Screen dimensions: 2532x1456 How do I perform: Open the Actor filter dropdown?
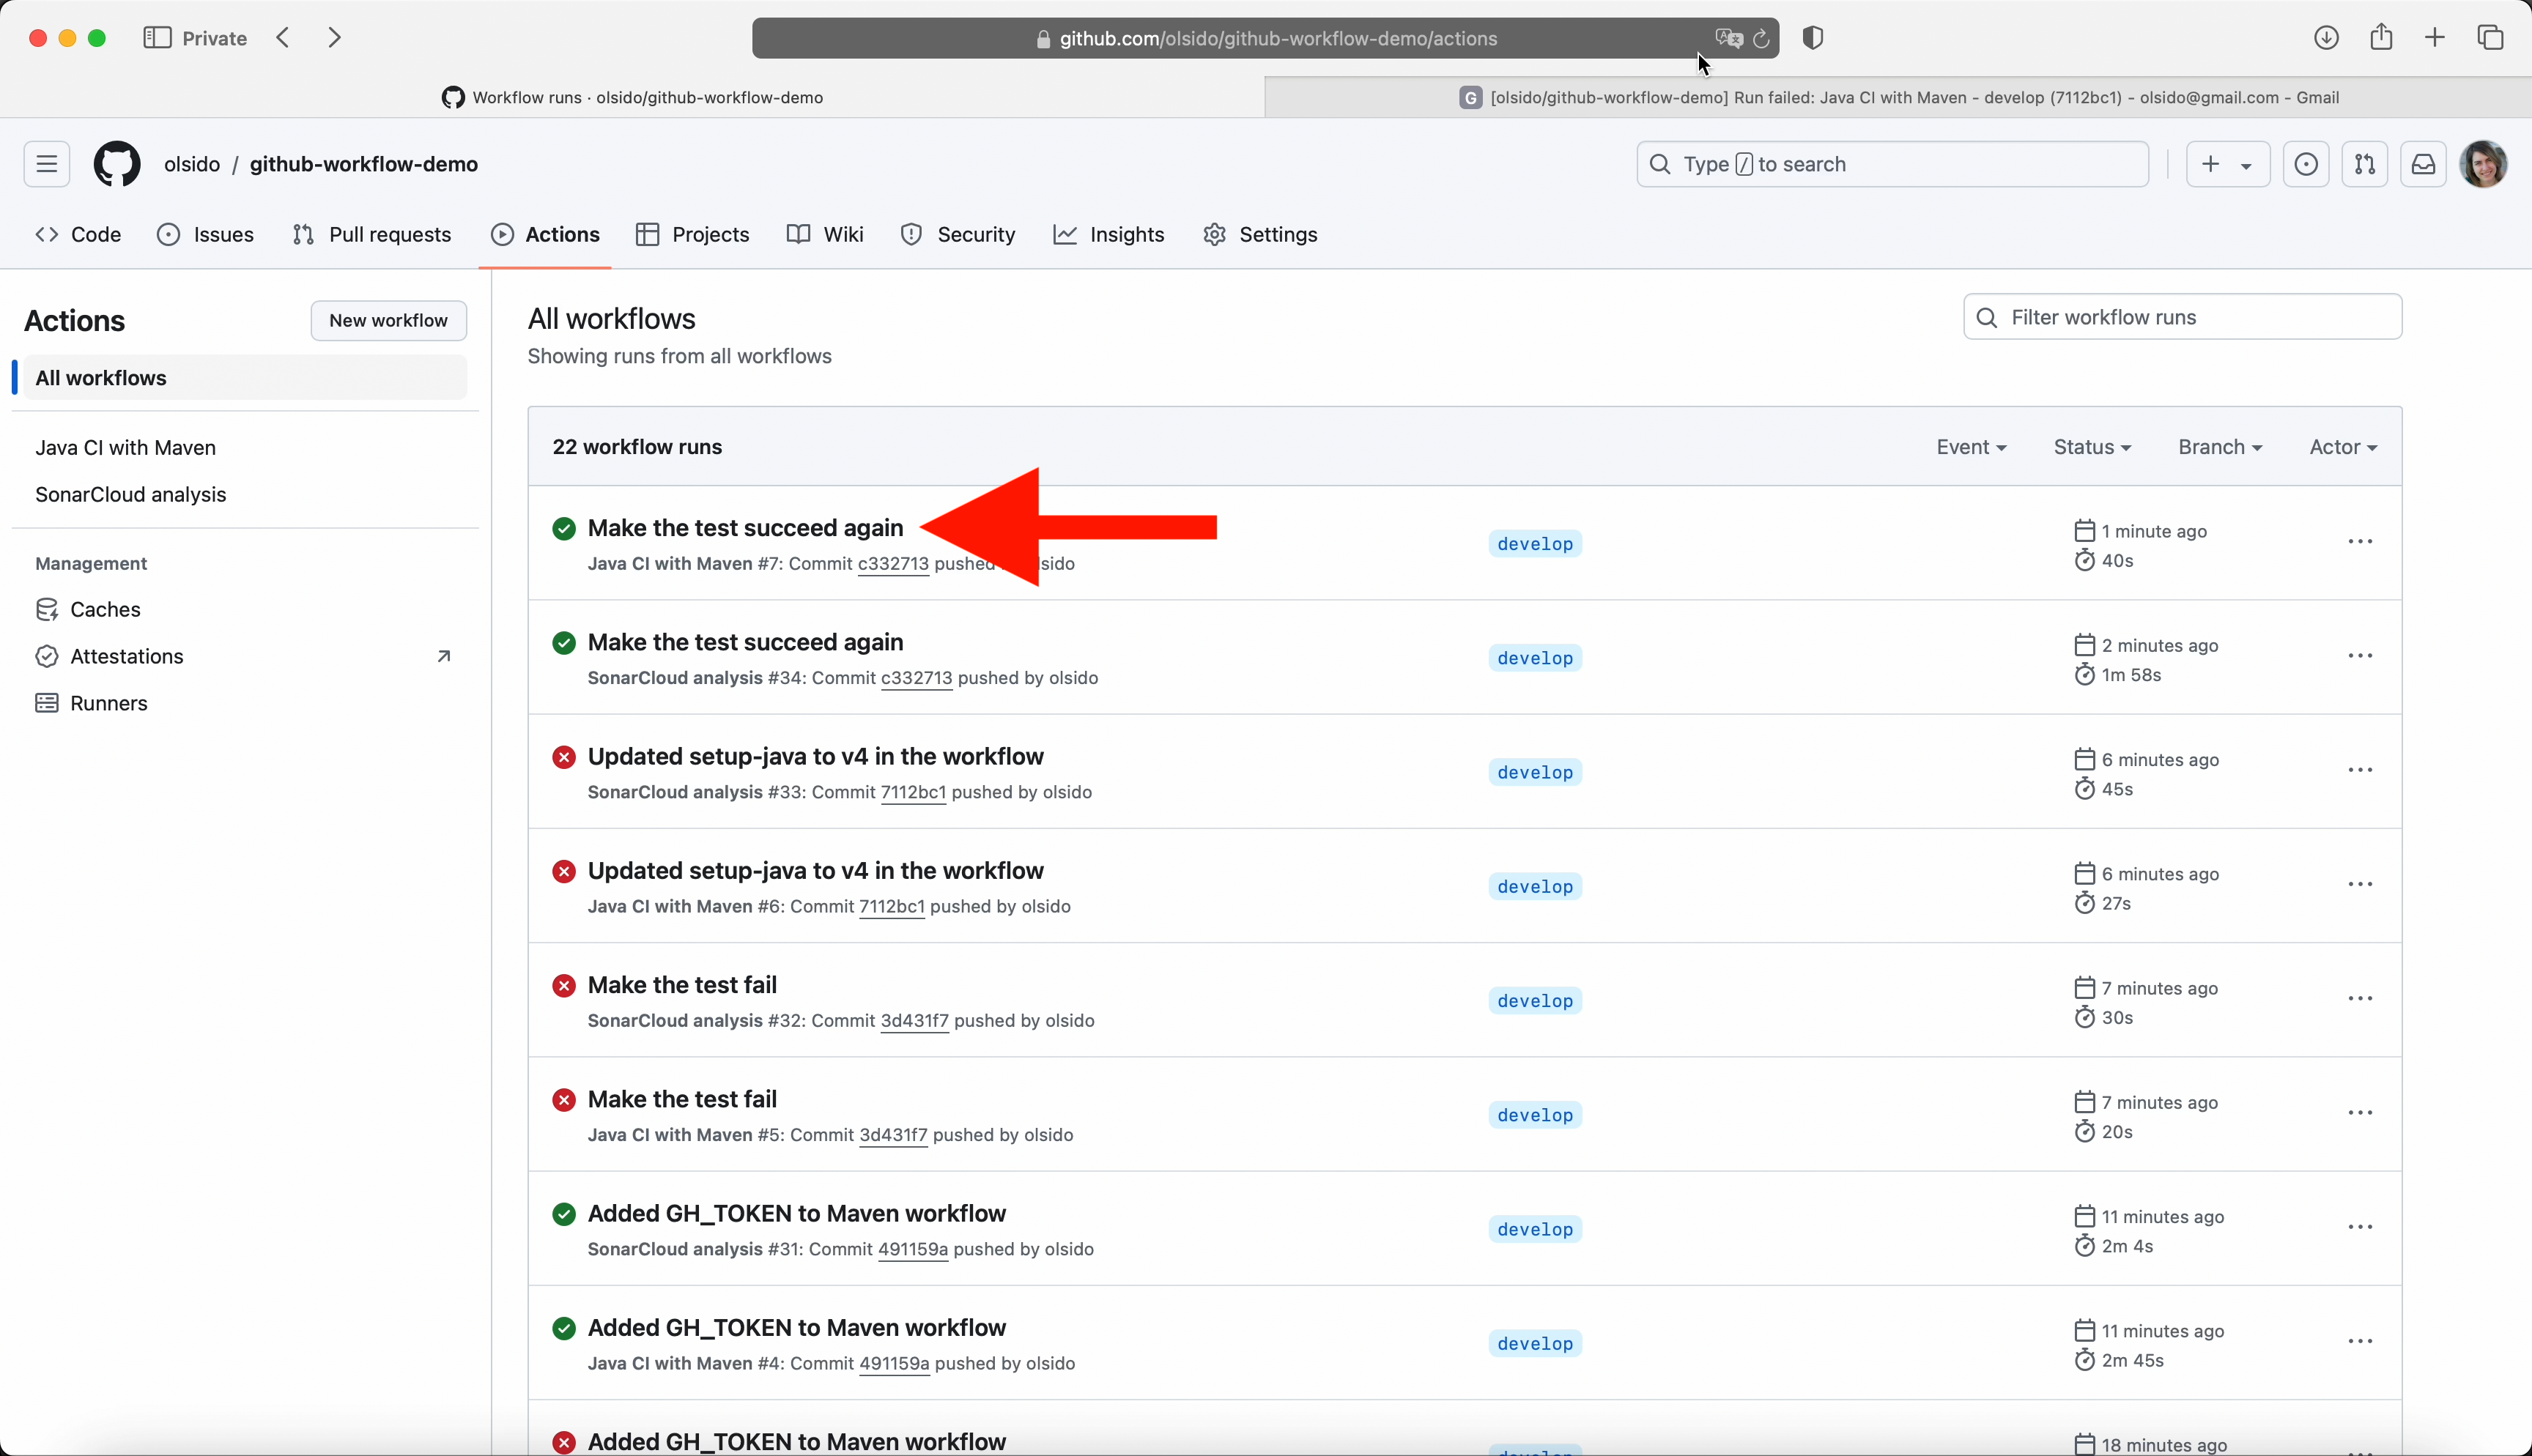2343,447
